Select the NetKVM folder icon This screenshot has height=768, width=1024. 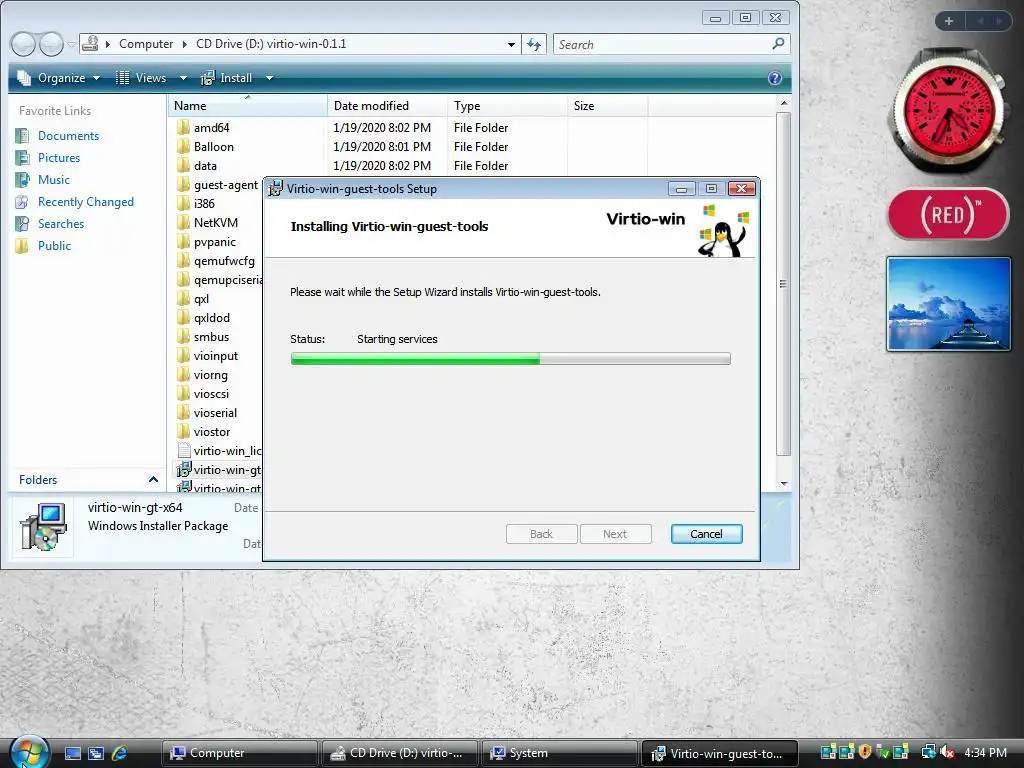coord(184,223)
